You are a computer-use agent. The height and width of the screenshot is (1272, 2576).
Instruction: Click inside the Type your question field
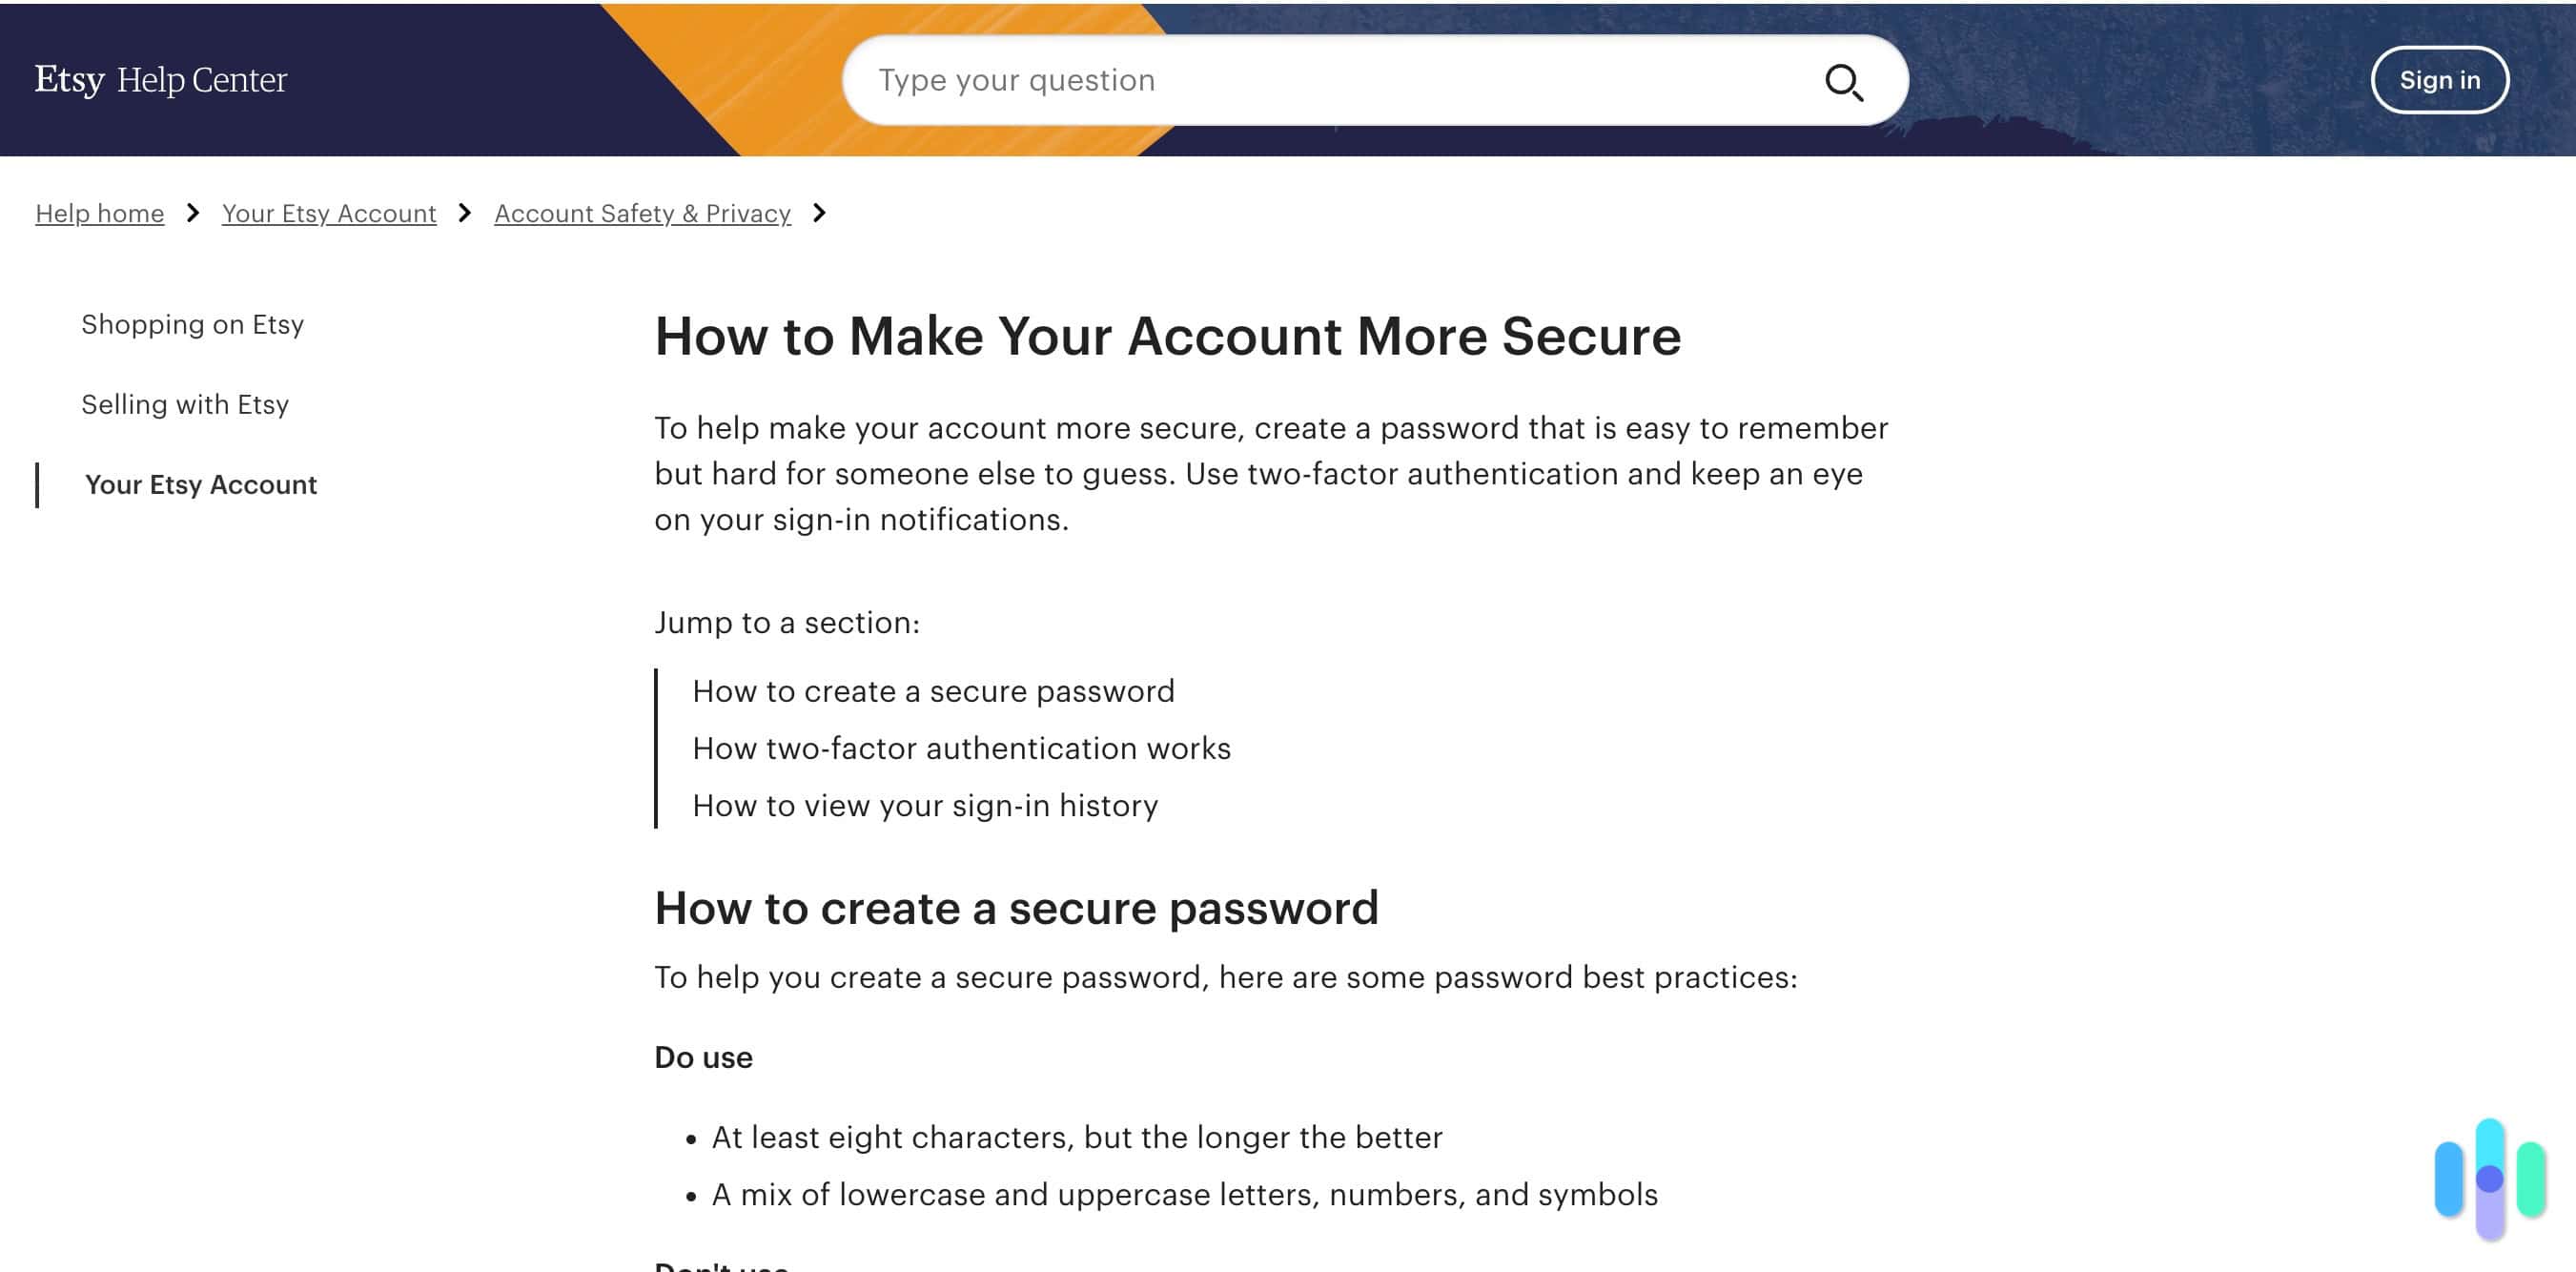(1300, 80)
